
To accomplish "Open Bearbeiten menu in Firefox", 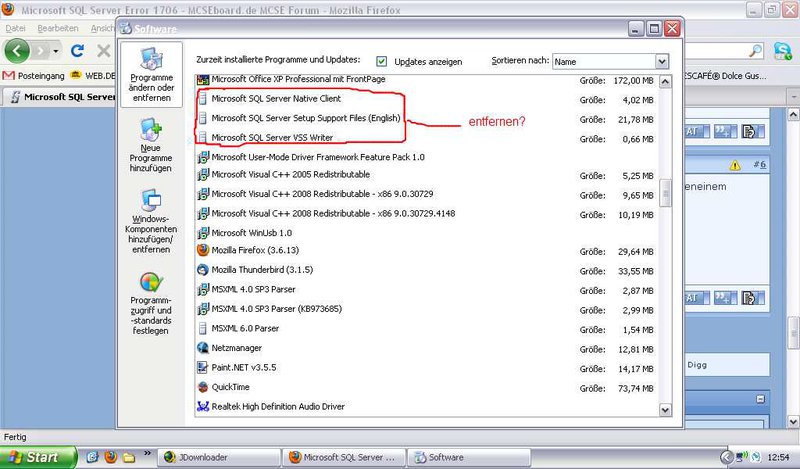I will (58, 28).
